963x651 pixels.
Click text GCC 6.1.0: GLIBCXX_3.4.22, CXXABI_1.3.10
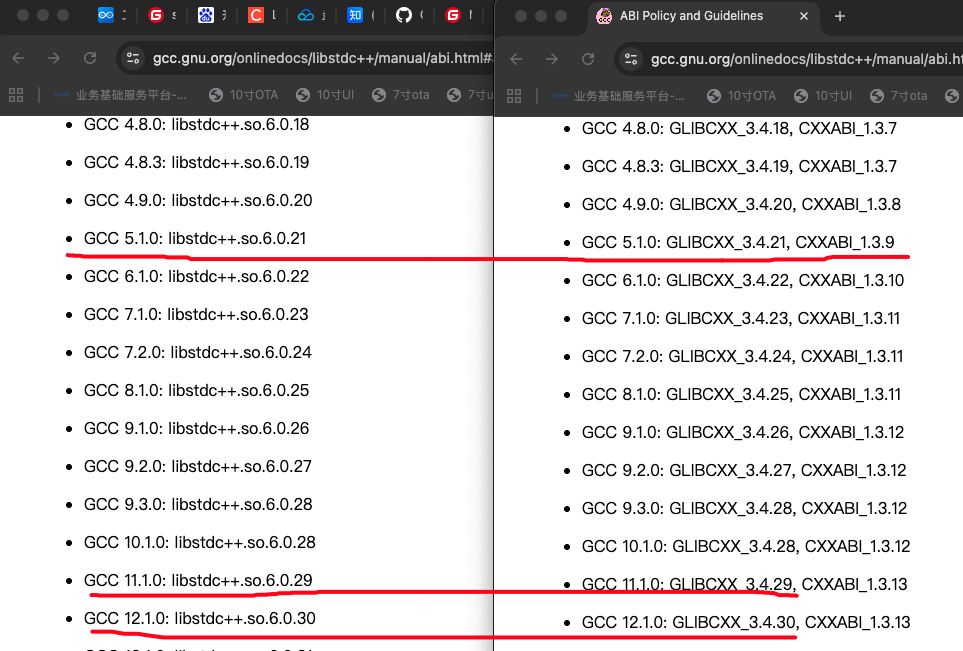[743, 281]
